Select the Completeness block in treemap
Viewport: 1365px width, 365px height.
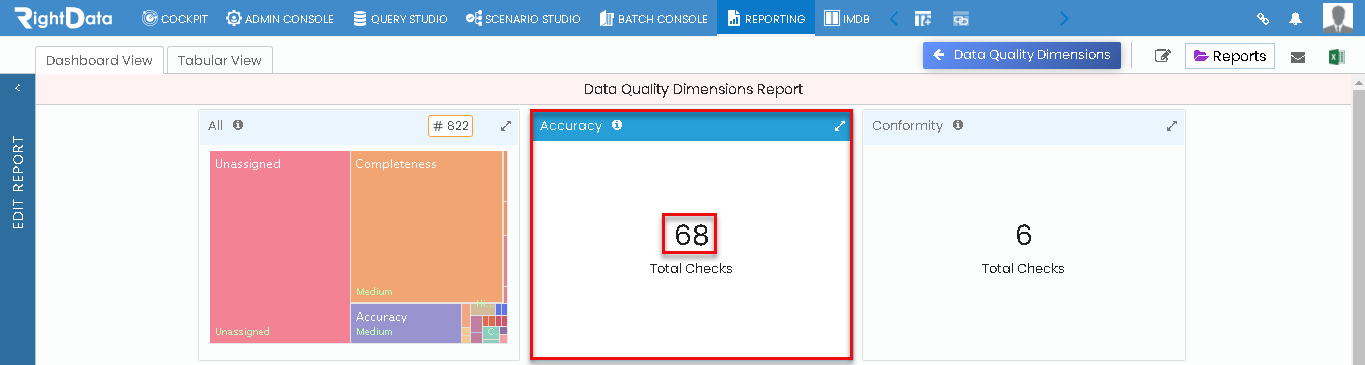427,226
